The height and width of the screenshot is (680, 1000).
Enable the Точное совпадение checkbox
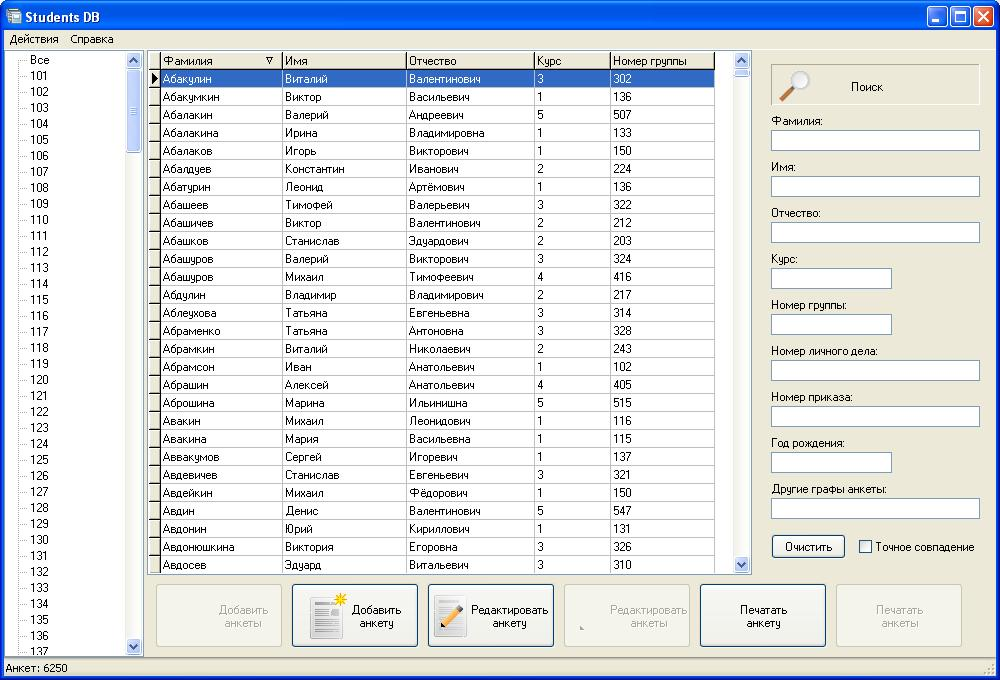click(866, 547)
